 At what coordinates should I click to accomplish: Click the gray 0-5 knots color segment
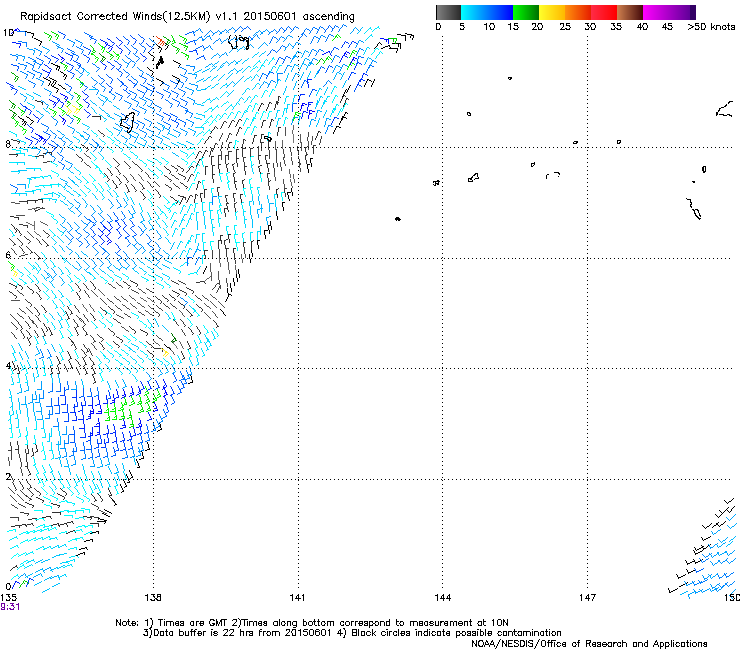point(448,12)
